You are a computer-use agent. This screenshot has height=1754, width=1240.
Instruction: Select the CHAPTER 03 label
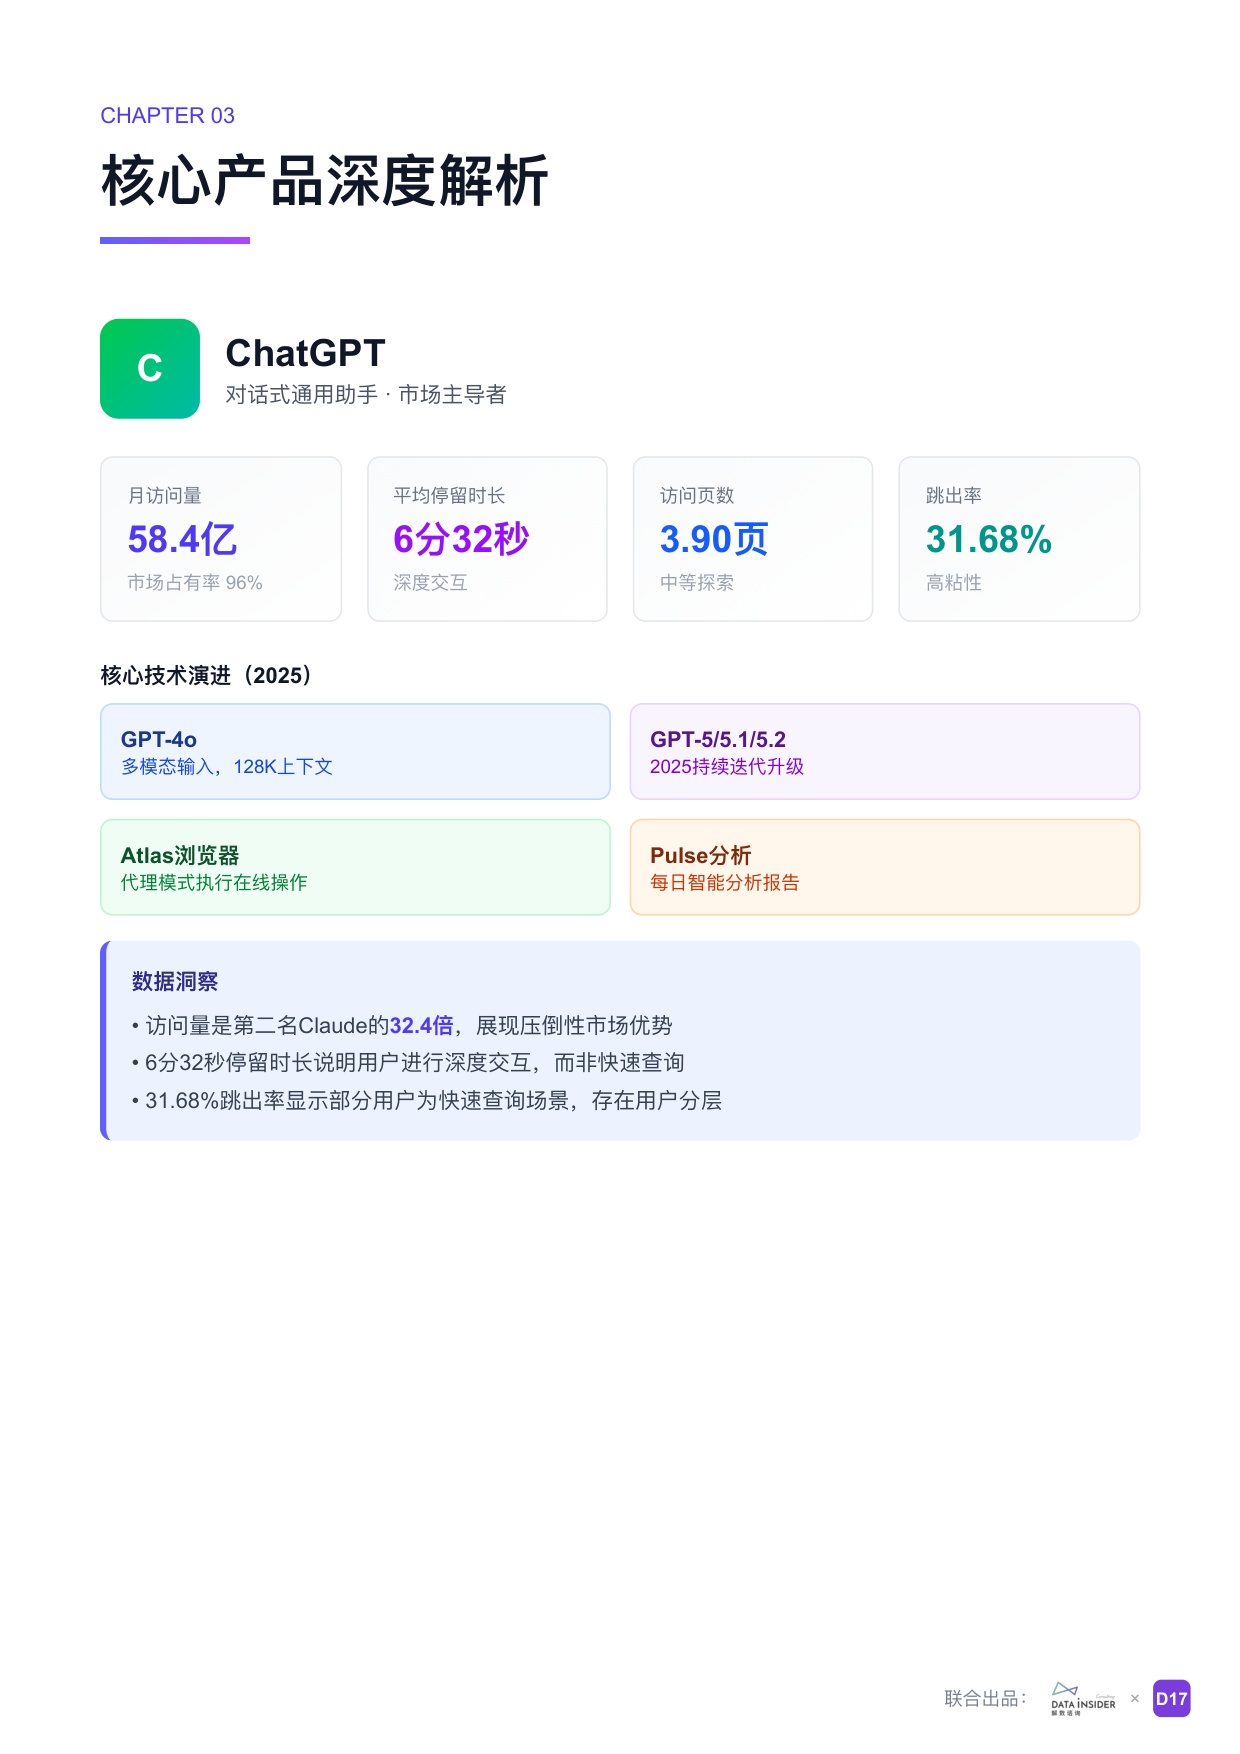(x=167, y=116)
